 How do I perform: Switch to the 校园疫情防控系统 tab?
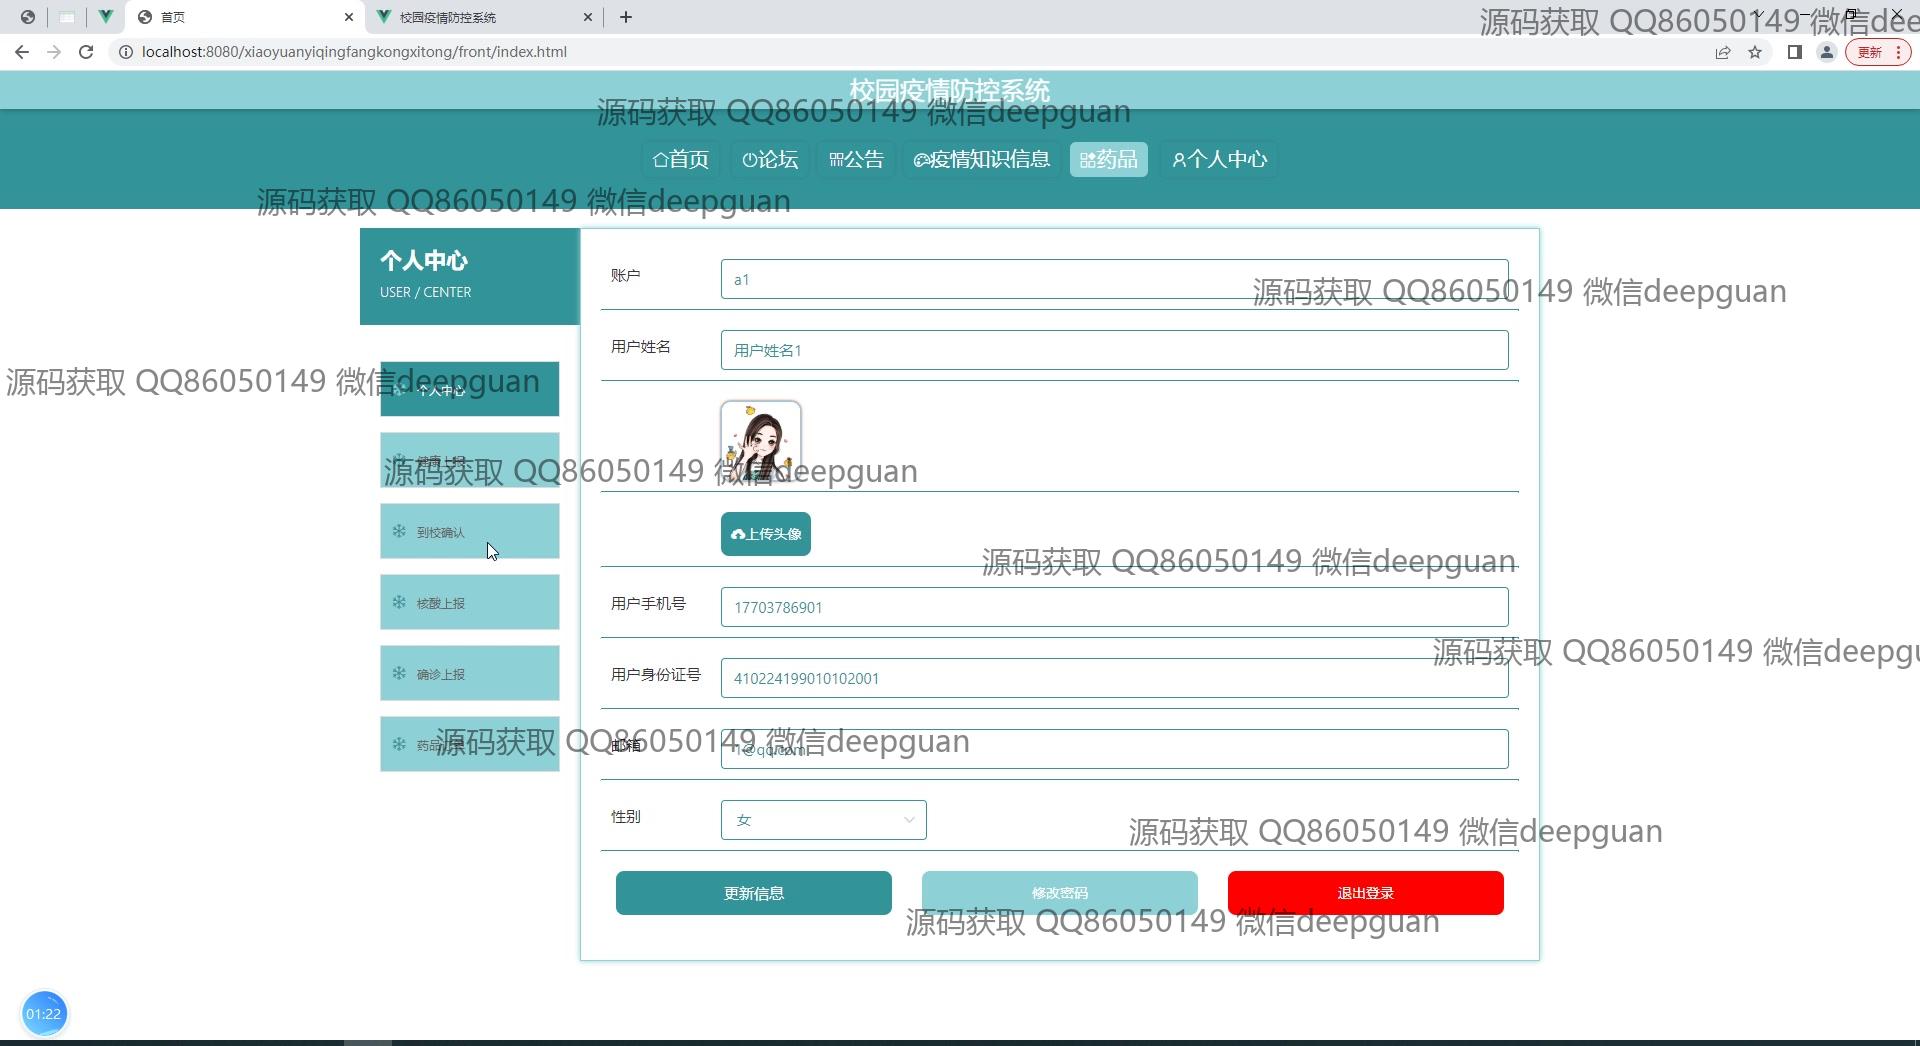[485, 17]
